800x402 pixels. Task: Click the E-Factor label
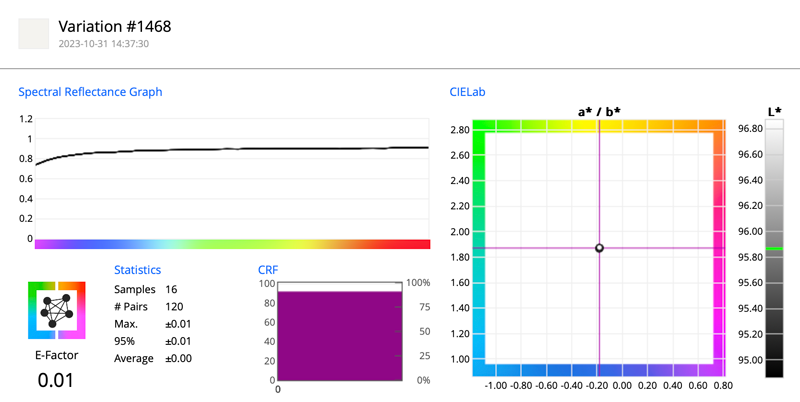click(57, 355)
